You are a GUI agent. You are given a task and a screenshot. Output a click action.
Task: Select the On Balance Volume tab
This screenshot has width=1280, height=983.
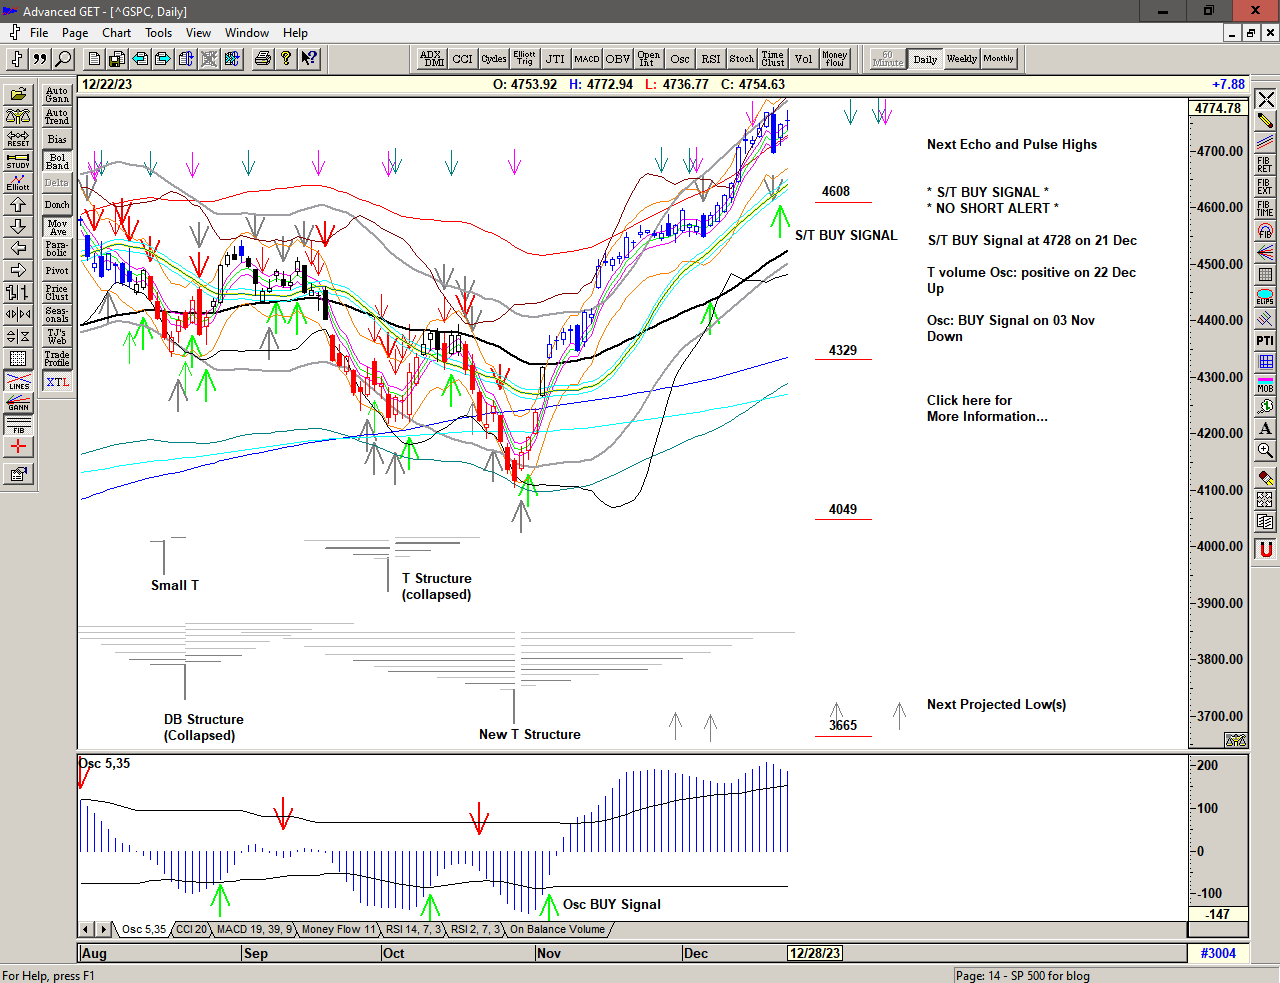(557, 929)
